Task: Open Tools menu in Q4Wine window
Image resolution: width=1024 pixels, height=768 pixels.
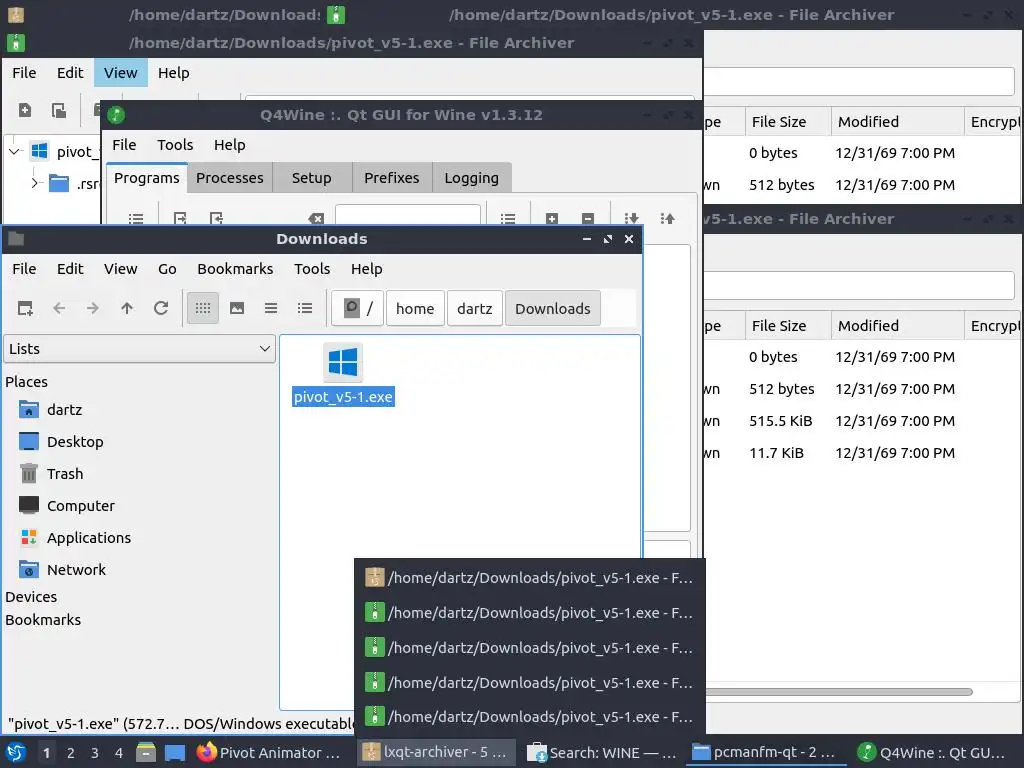Action: pyautogui.click(x=175, y=145)
